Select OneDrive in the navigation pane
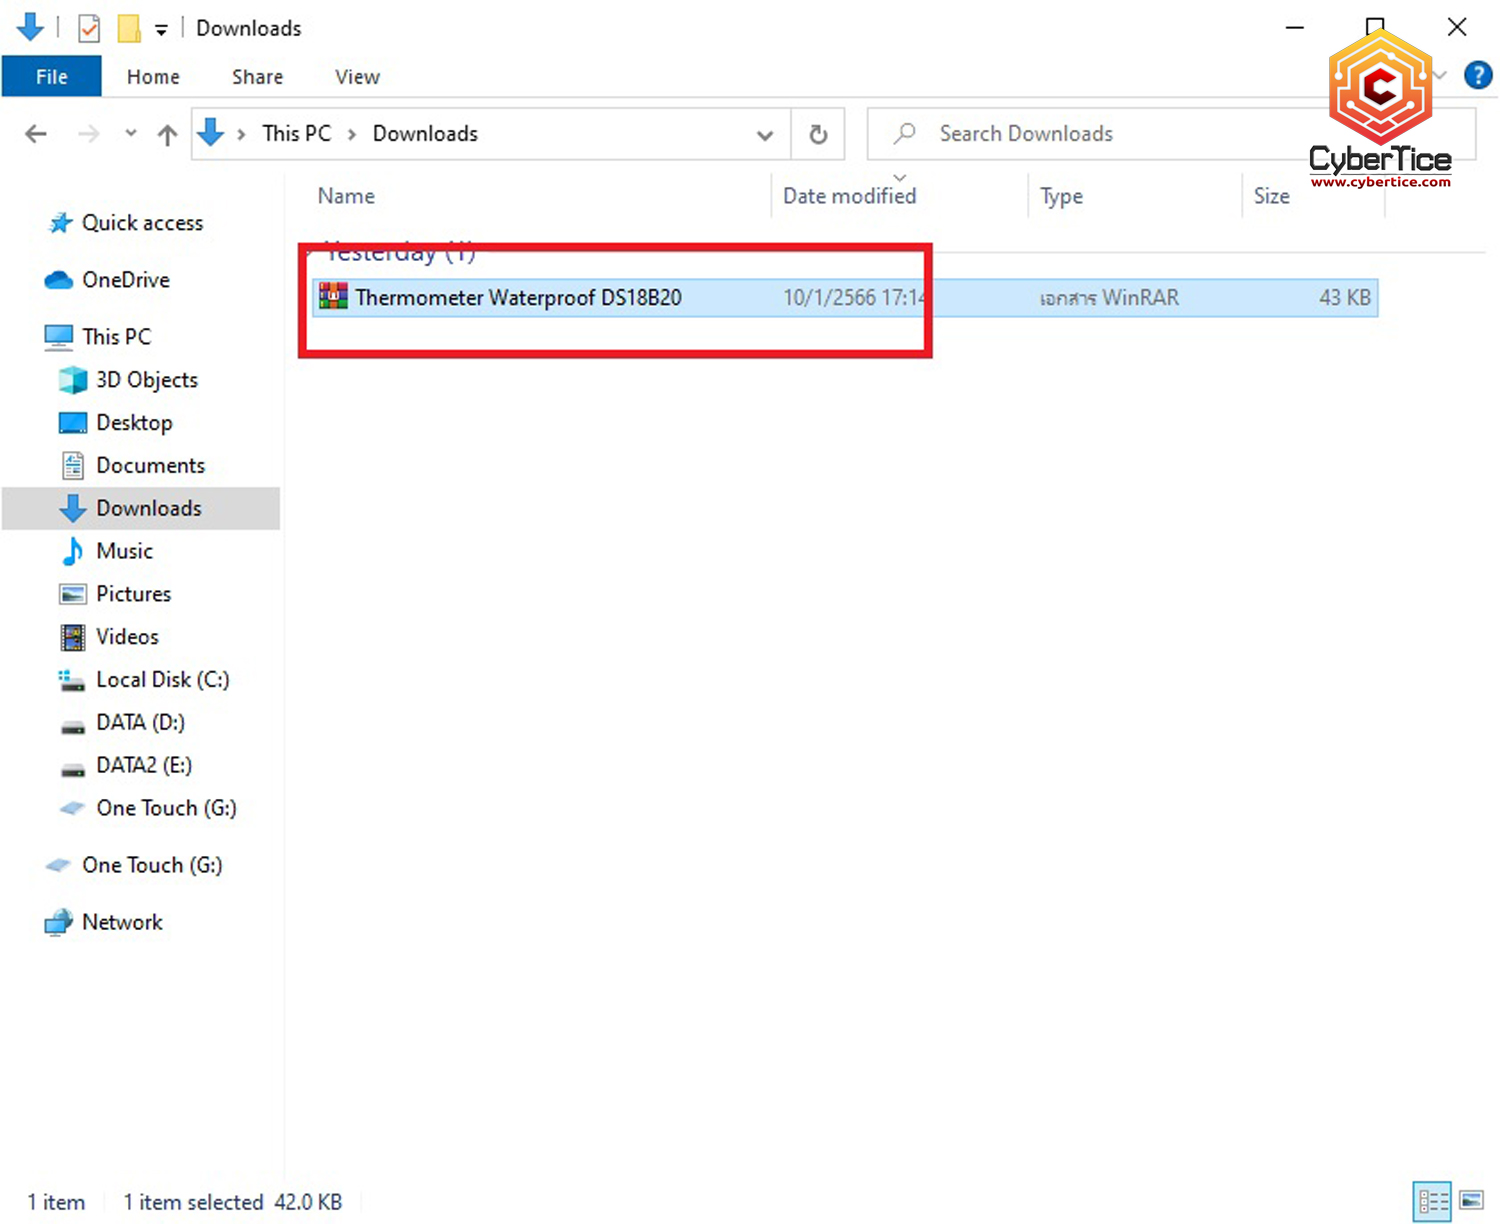The image size is (1500, 1224). (x=125, y=280)
